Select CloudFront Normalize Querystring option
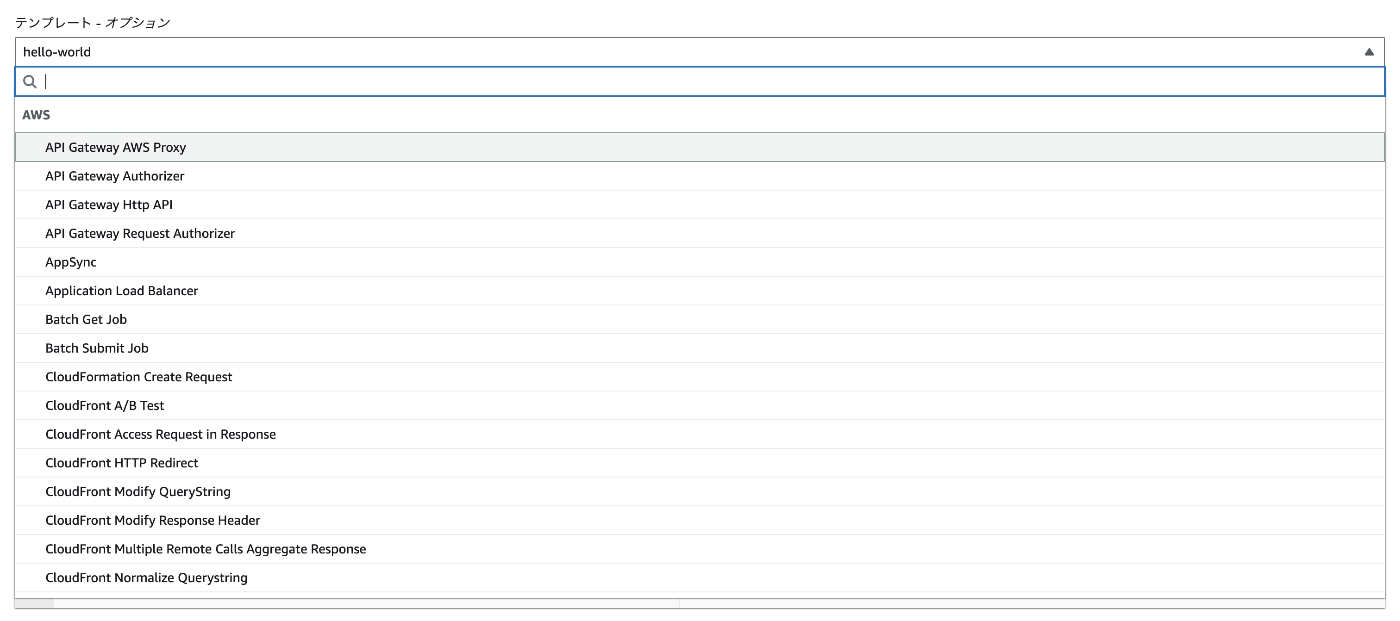 tap(700, 578)
